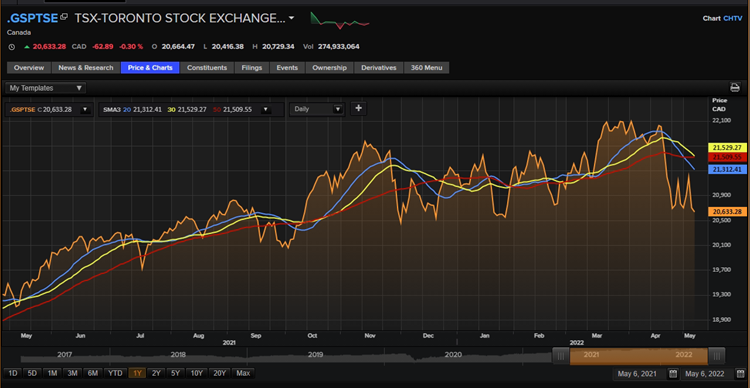Click the highlighted 2021-2022 navigator range

click(639, 356)
